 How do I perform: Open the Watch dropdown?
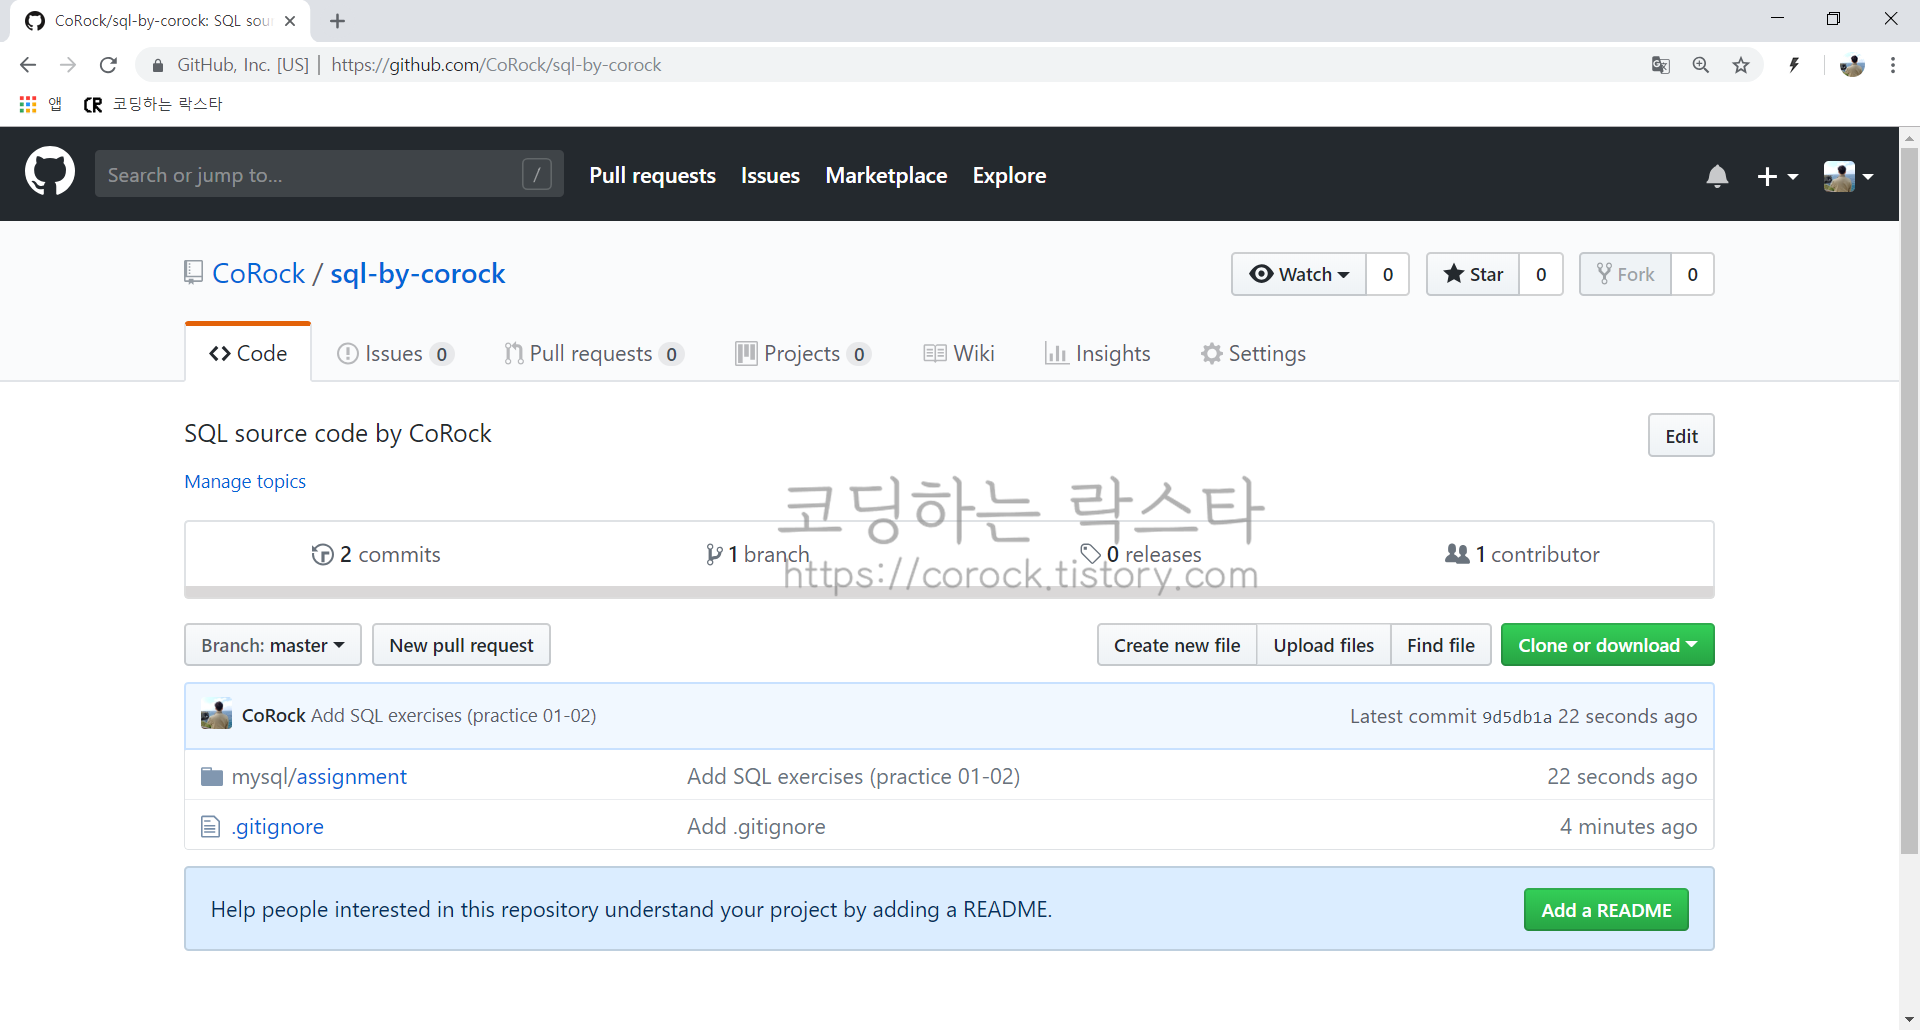coord(1299,274)
